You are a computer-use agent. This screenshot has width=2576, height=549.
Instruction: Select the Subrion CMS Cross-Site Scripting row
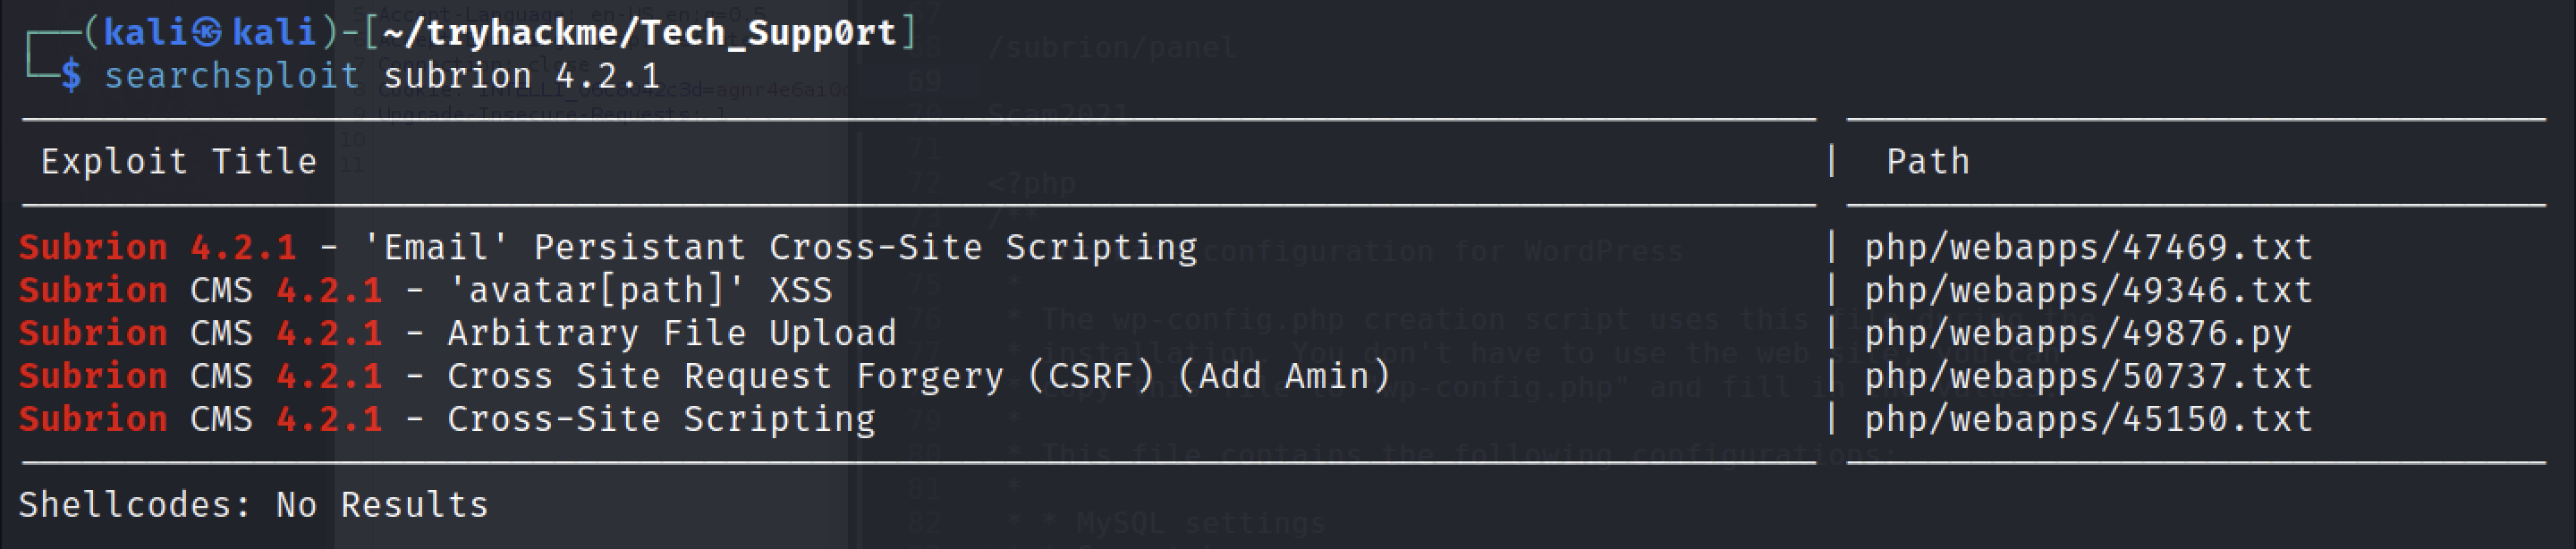tap(447, 419)
